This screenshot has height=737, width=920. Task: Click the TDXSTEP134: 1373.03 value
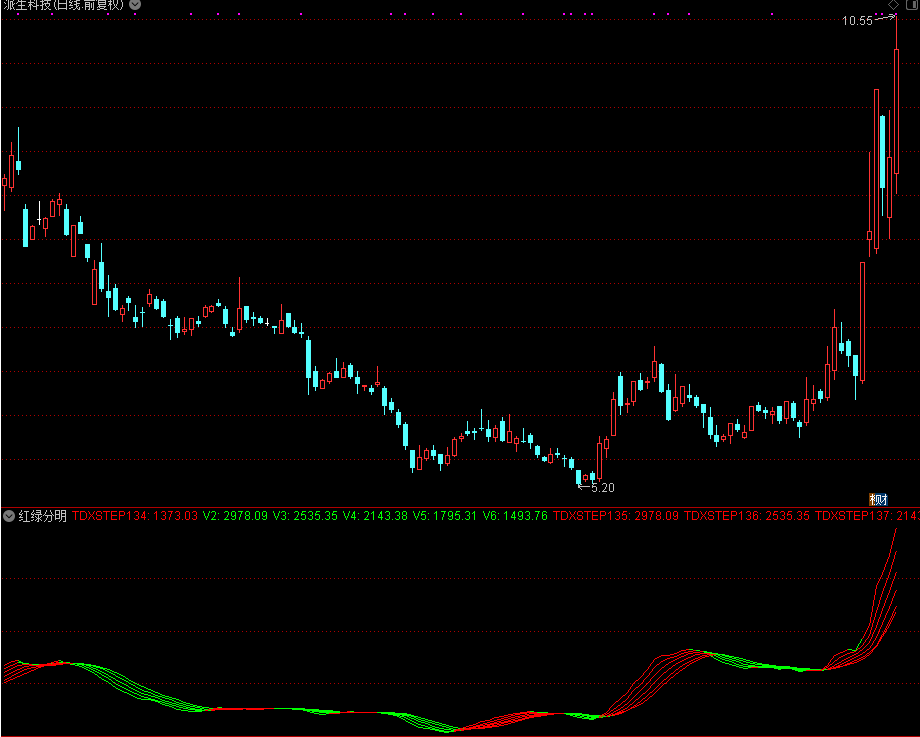pyautogui.click(x=135, y=516)
